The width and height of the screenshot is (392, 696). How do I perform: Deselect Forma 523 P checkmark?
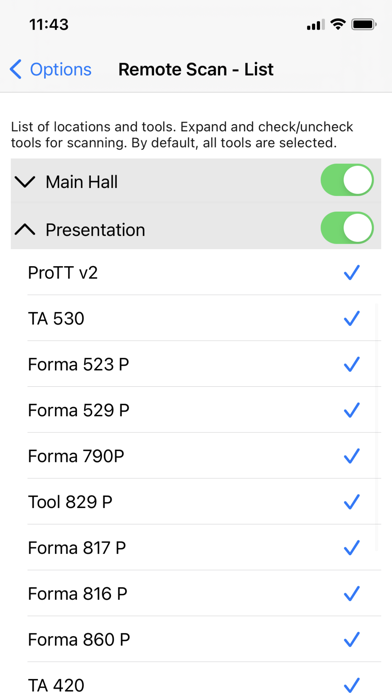[351, 364]
